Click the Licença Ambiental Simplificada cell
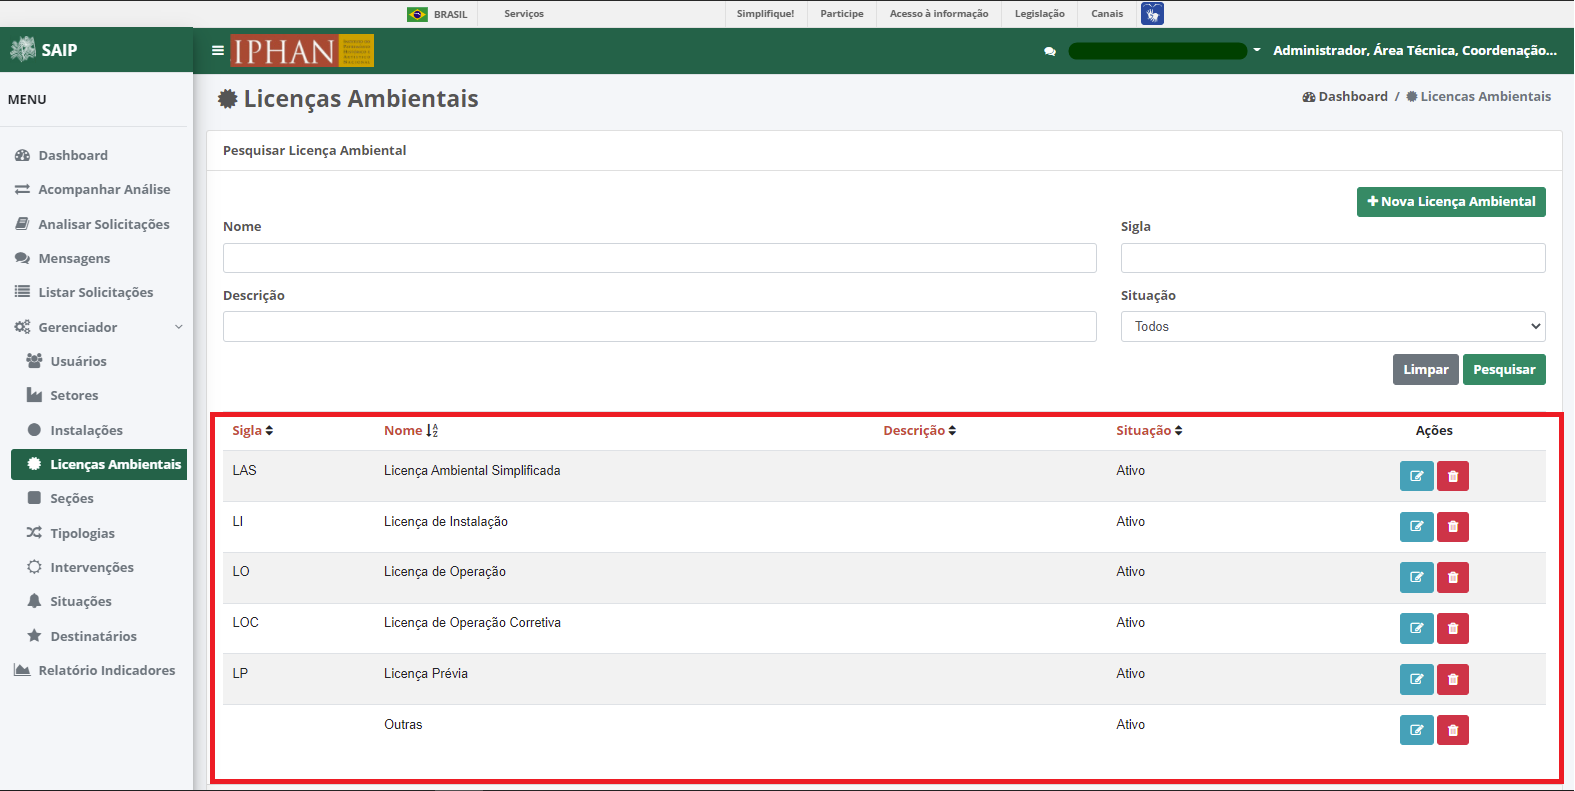The height and width of the screenshot is (791, 1575). coord(472,470)
